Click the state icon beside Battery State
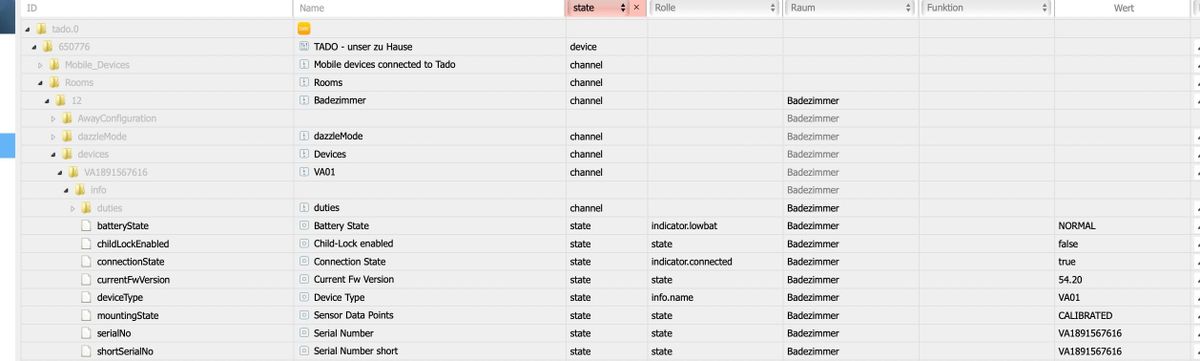Image resolution: width=1200 pixels, height=361 pixels. (x=304, y=226)
